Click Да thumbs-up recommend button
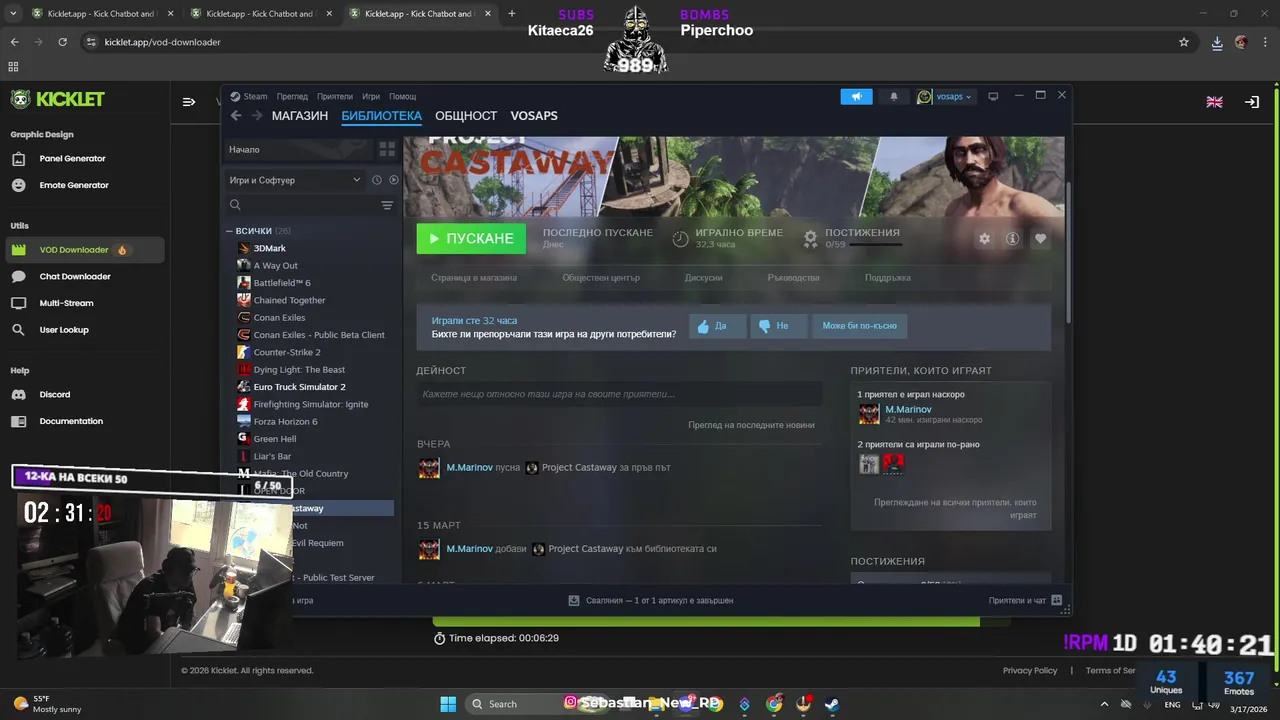 (717, 326)
